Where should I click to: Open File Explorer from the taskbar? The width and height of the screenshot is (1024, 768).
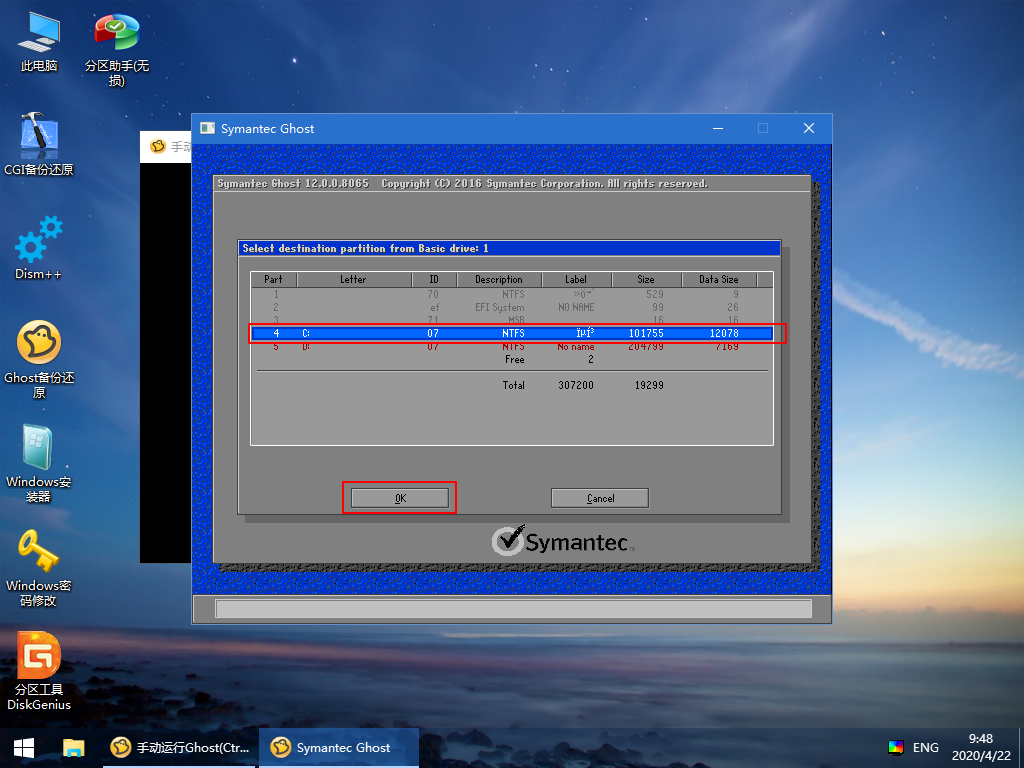pyautogui.click(x=73, y=748)
